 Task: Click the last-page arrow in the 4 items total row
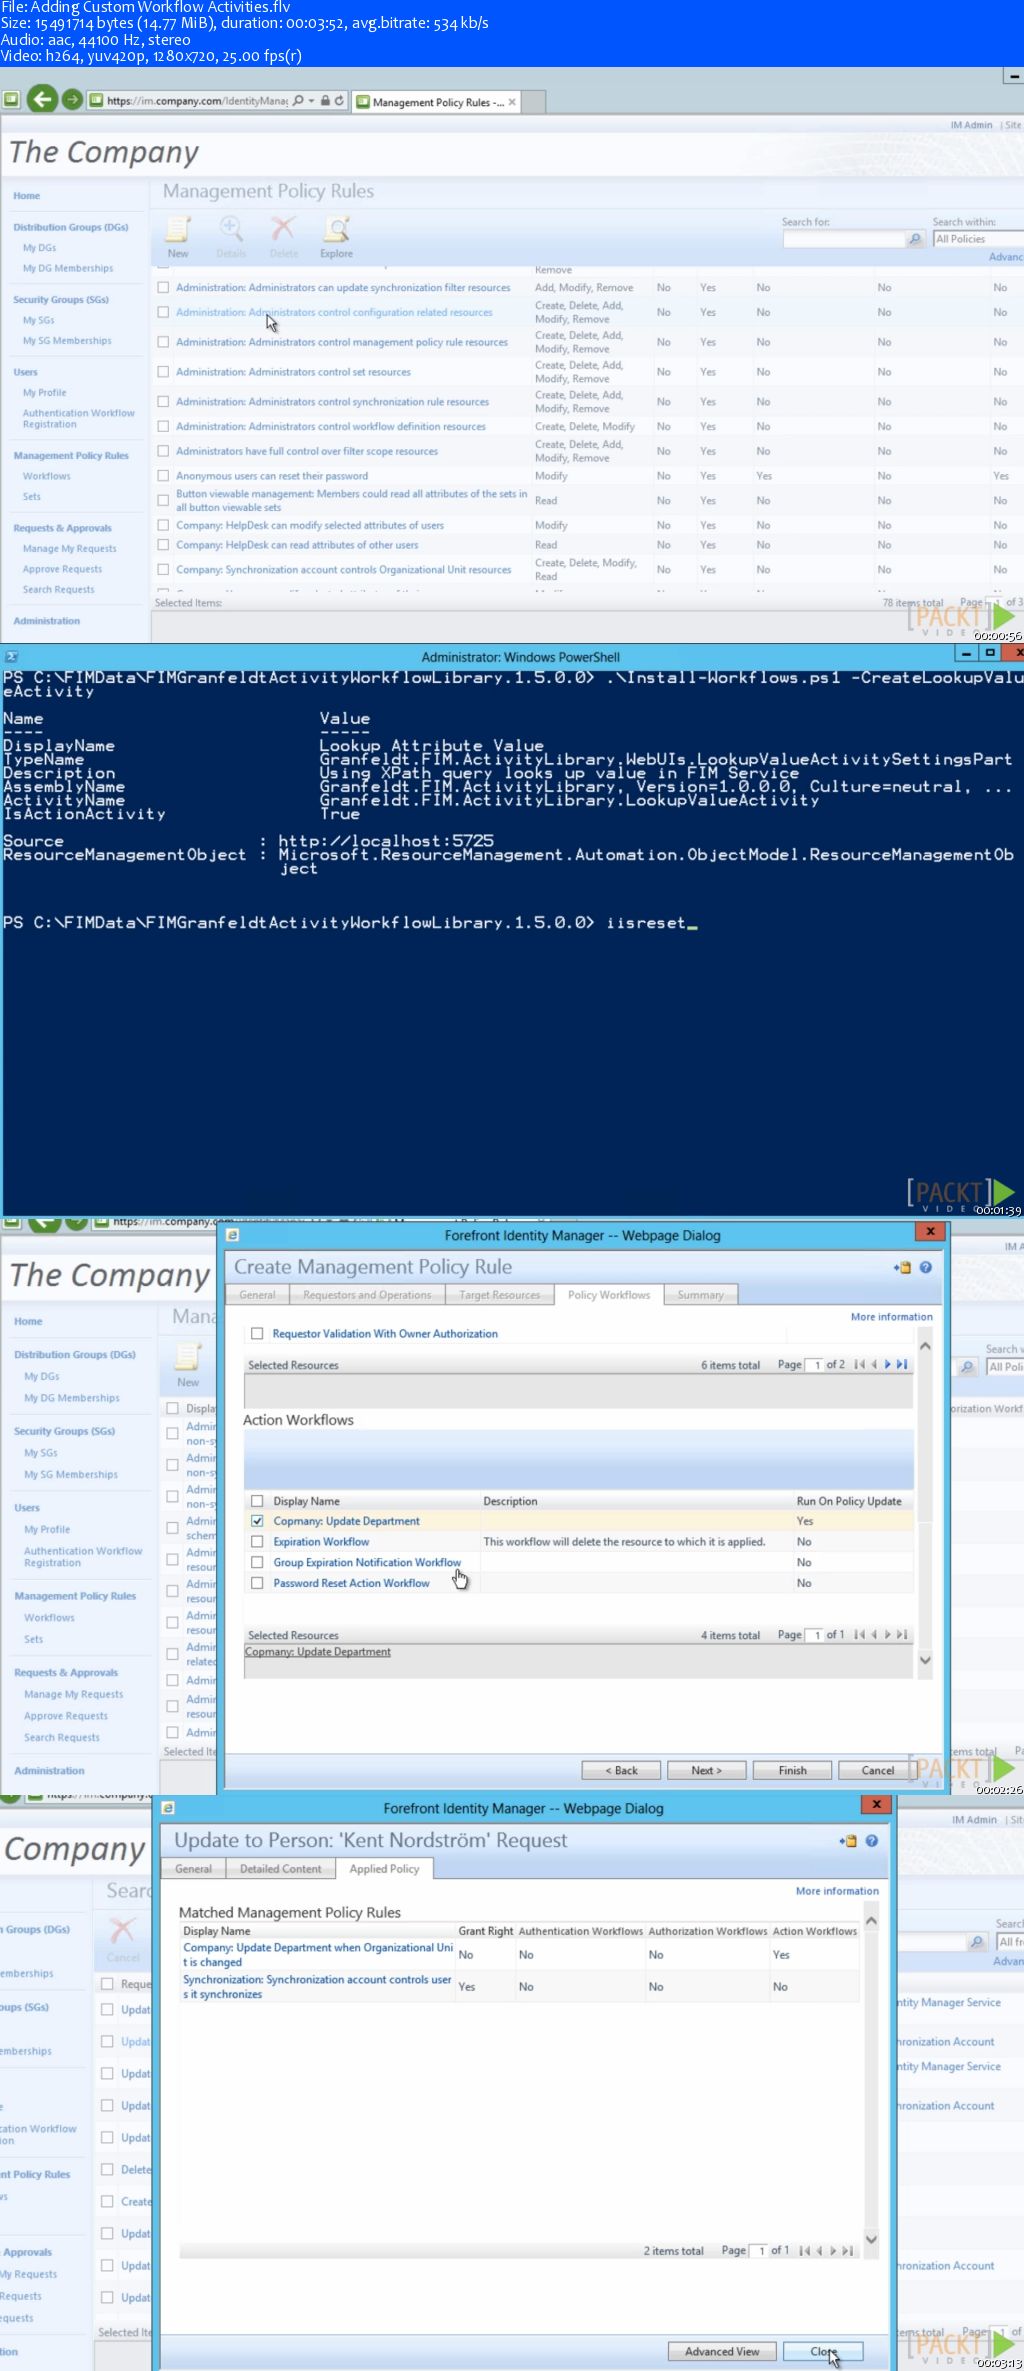tap(901, 1634)
